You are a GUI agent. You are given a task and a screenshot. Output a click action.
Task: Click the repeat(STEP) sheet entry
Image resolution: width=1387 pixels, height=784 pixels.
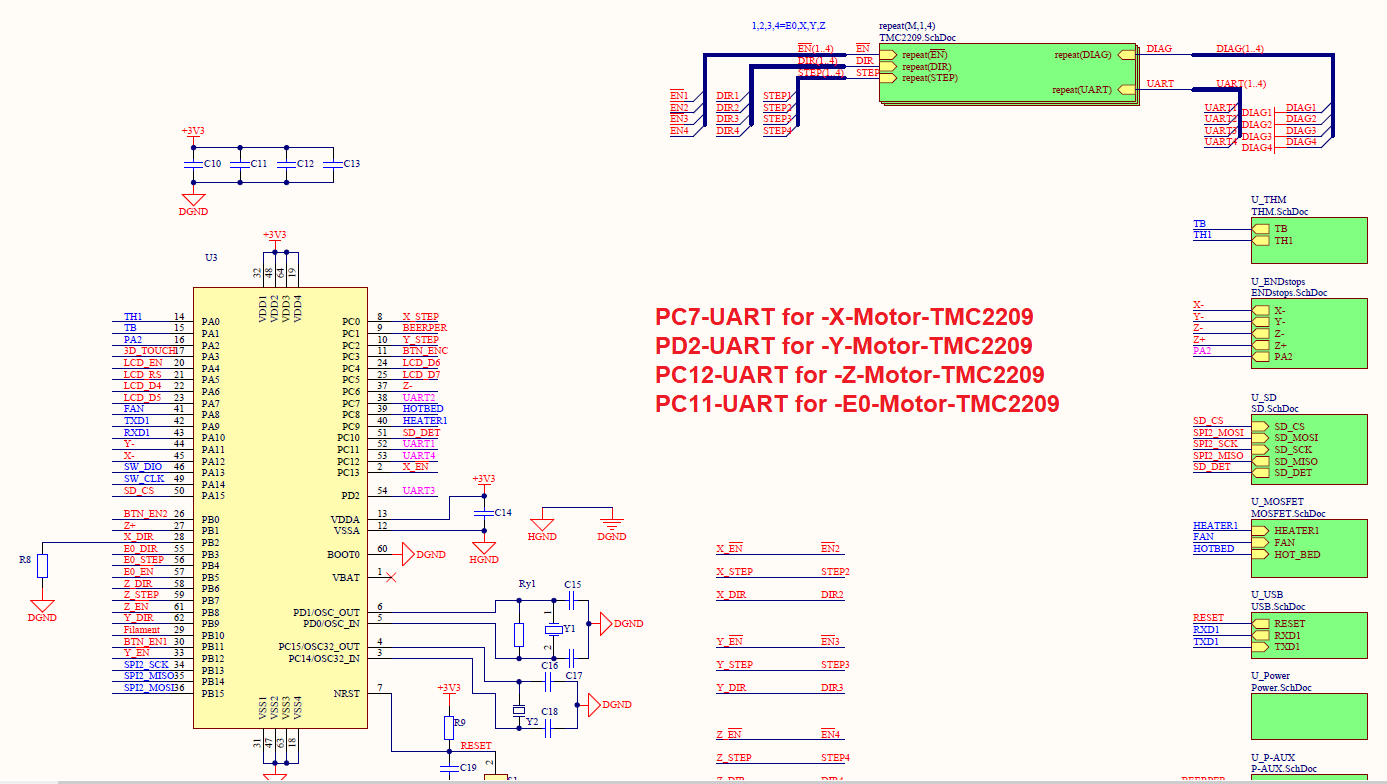919,78
